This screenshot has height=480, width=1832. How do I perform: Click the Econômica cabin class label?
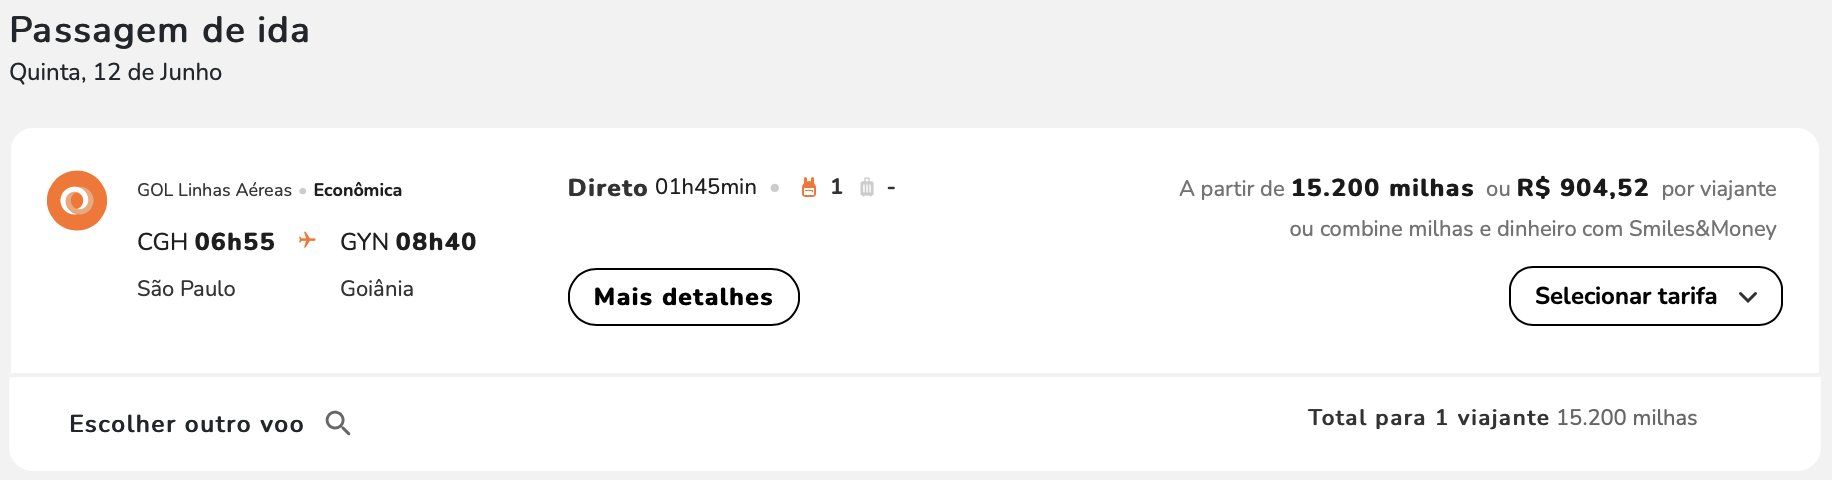(358, 190)
